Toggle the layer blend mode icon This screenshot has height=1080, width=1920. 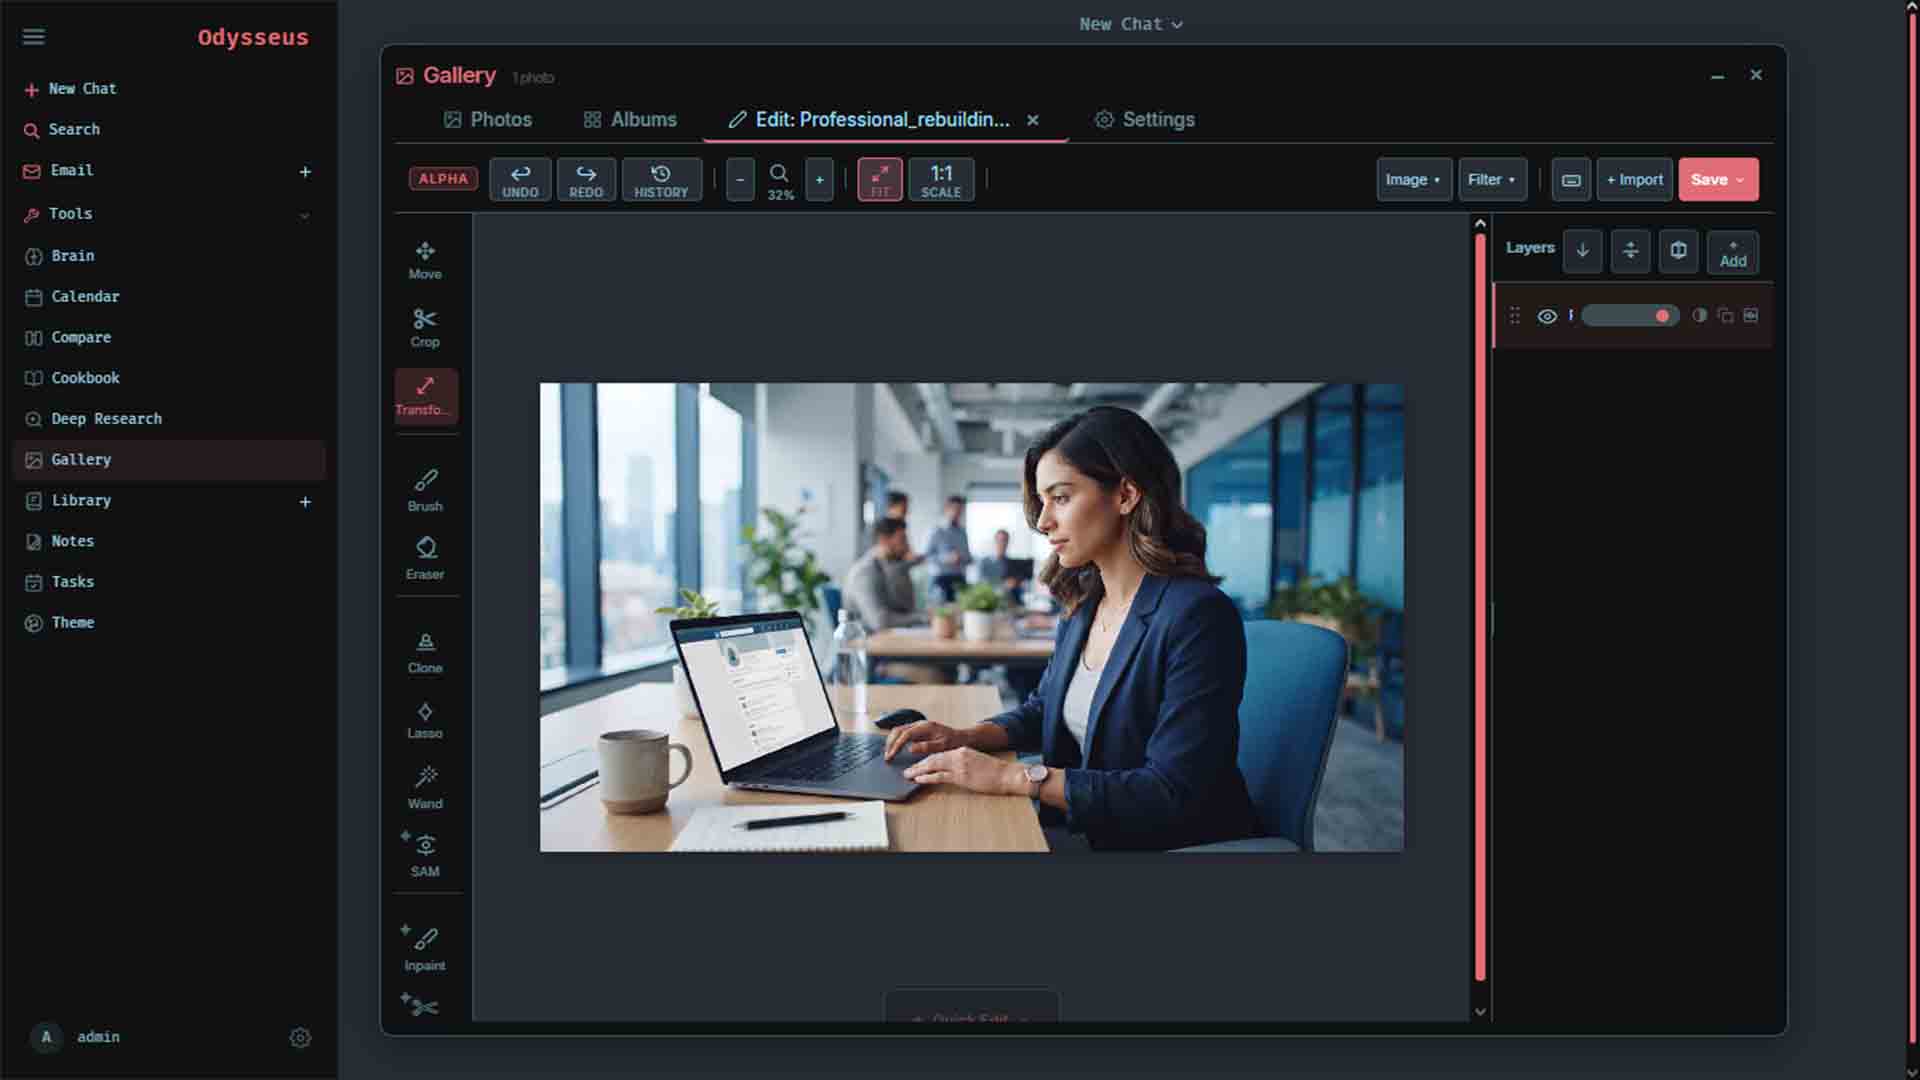coord(1699,316)
